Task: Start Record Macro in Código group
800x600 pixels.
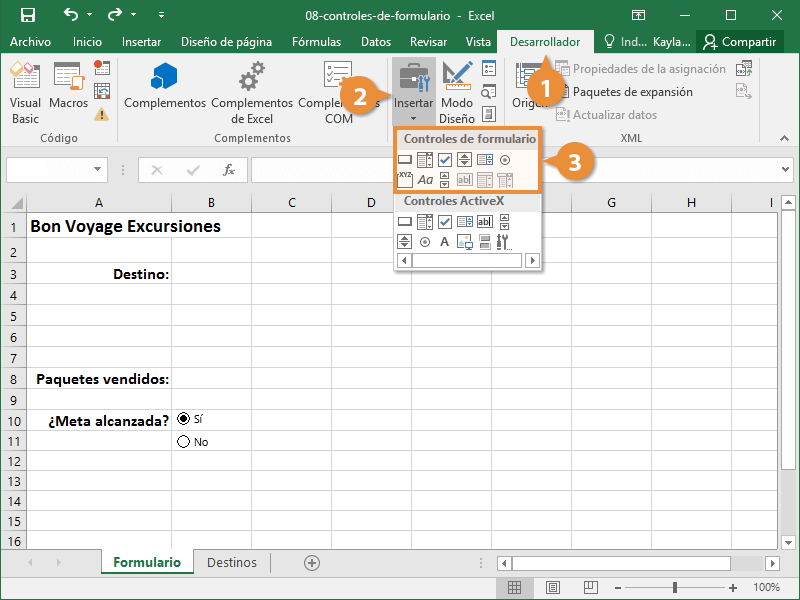Action: pos(102,68)
